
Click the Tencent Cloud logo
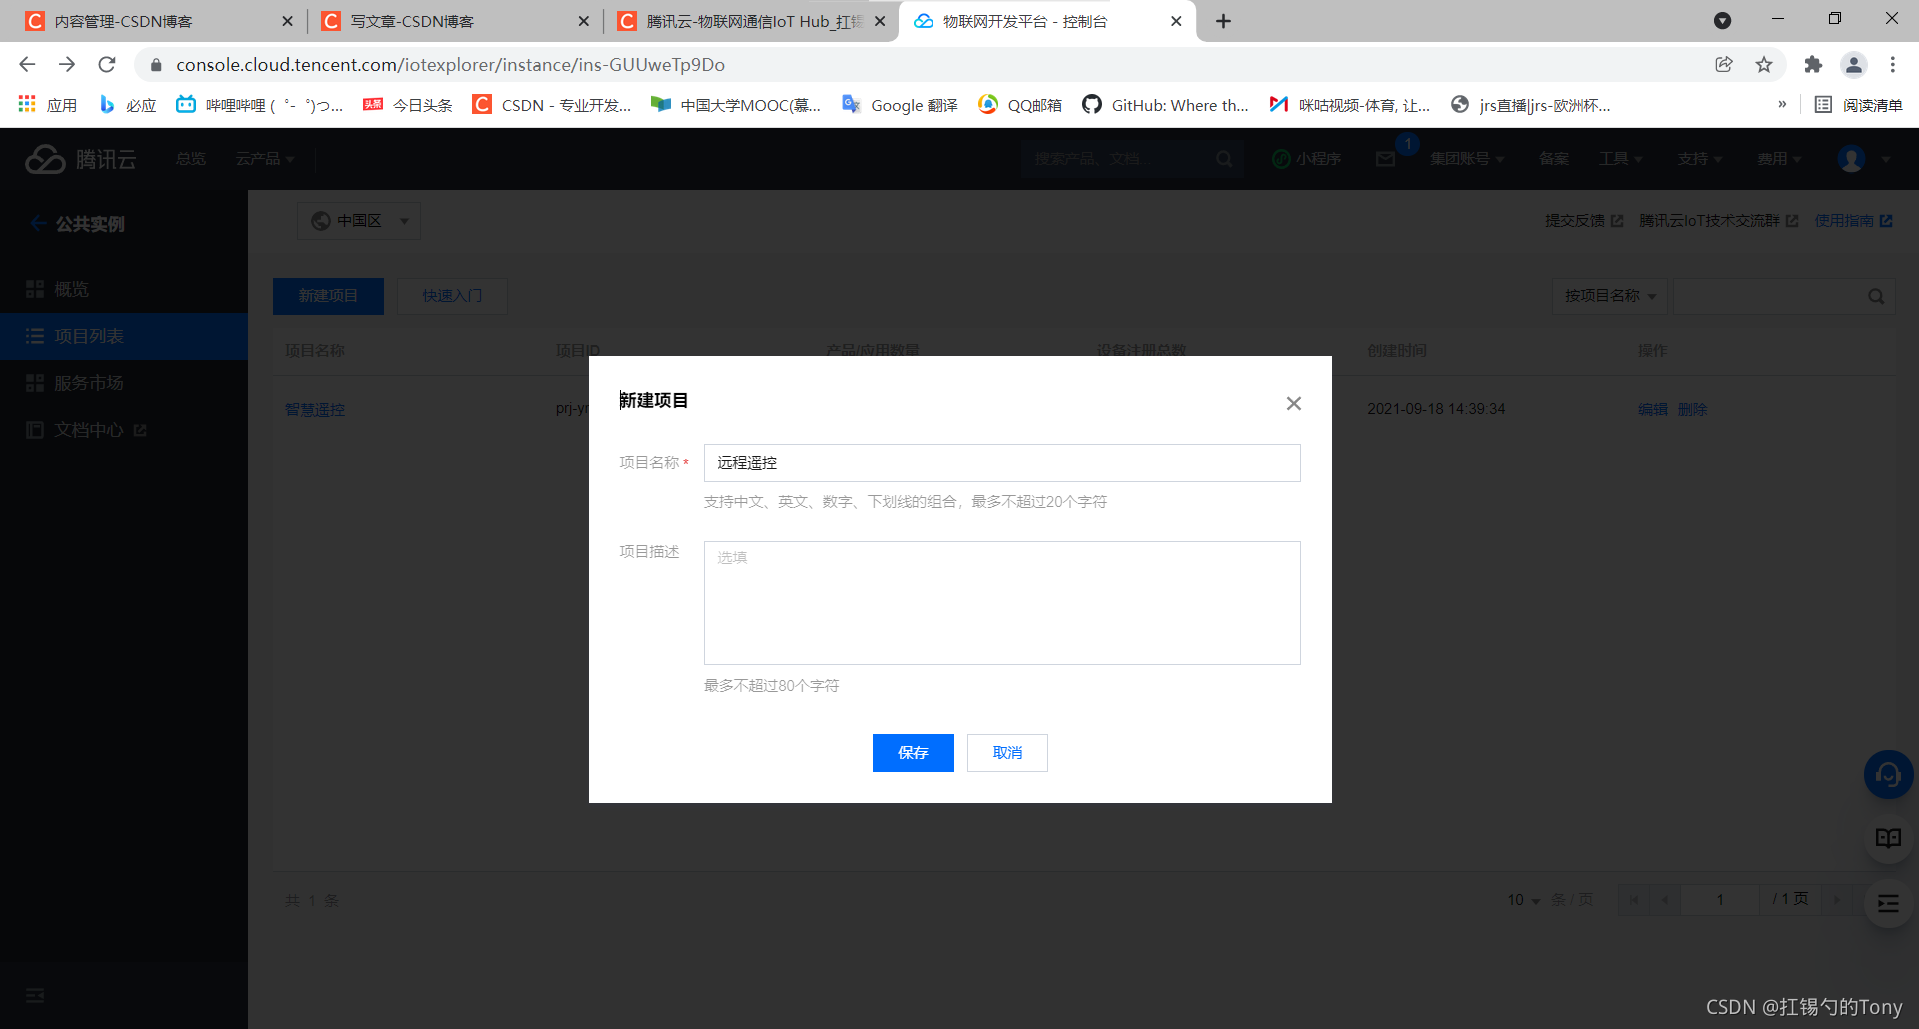click(x=80, y=158)
